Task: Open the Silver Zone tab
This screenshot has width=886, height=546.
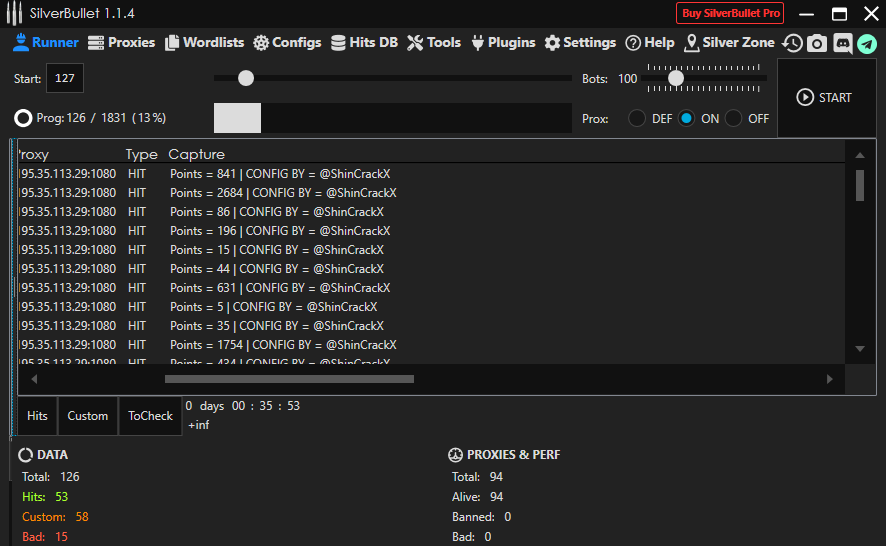Action: [729, 42]
